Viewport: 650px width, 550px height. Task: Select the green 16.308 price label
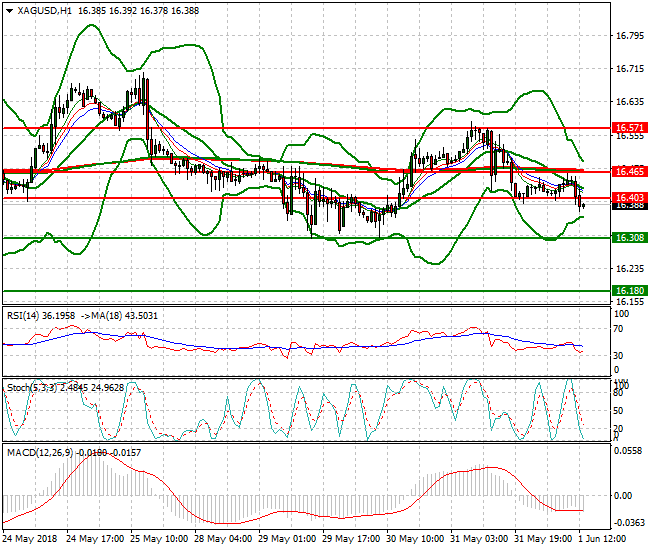tap(628, 238)
